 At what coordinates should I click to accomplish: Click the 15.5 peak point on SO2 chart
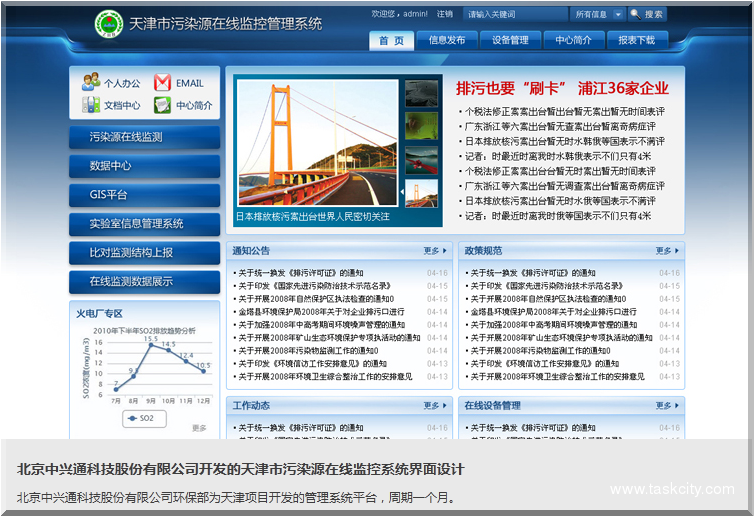click(151, 345)
